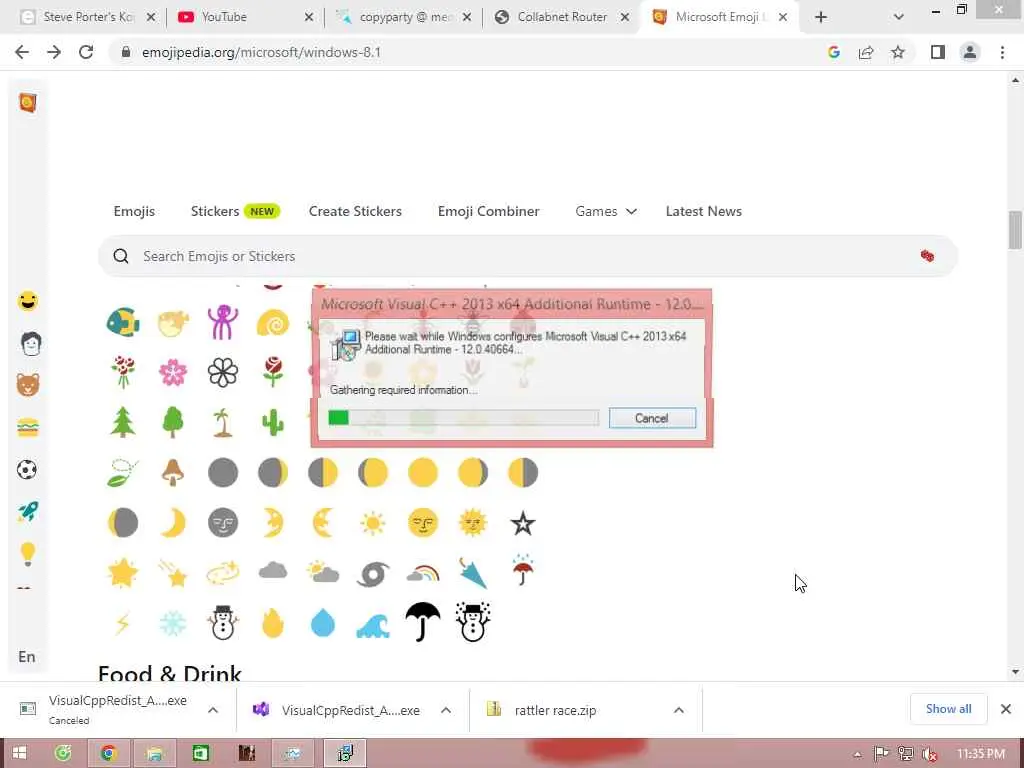Open the Emojis menu item
The image size is (1024, 768).
[x=134, y=212]
